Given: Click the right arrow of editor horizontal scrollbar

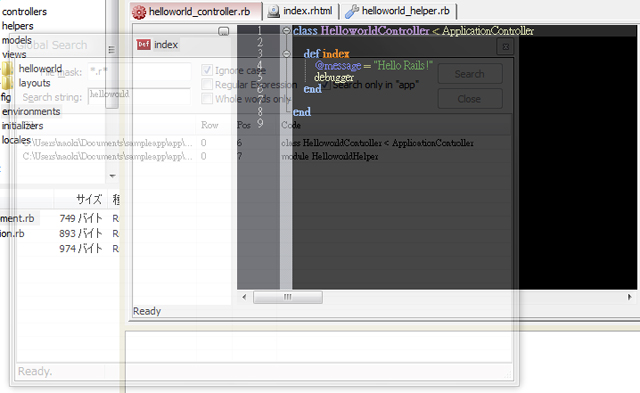Looking at the screenshot, I should click(629, 297).
